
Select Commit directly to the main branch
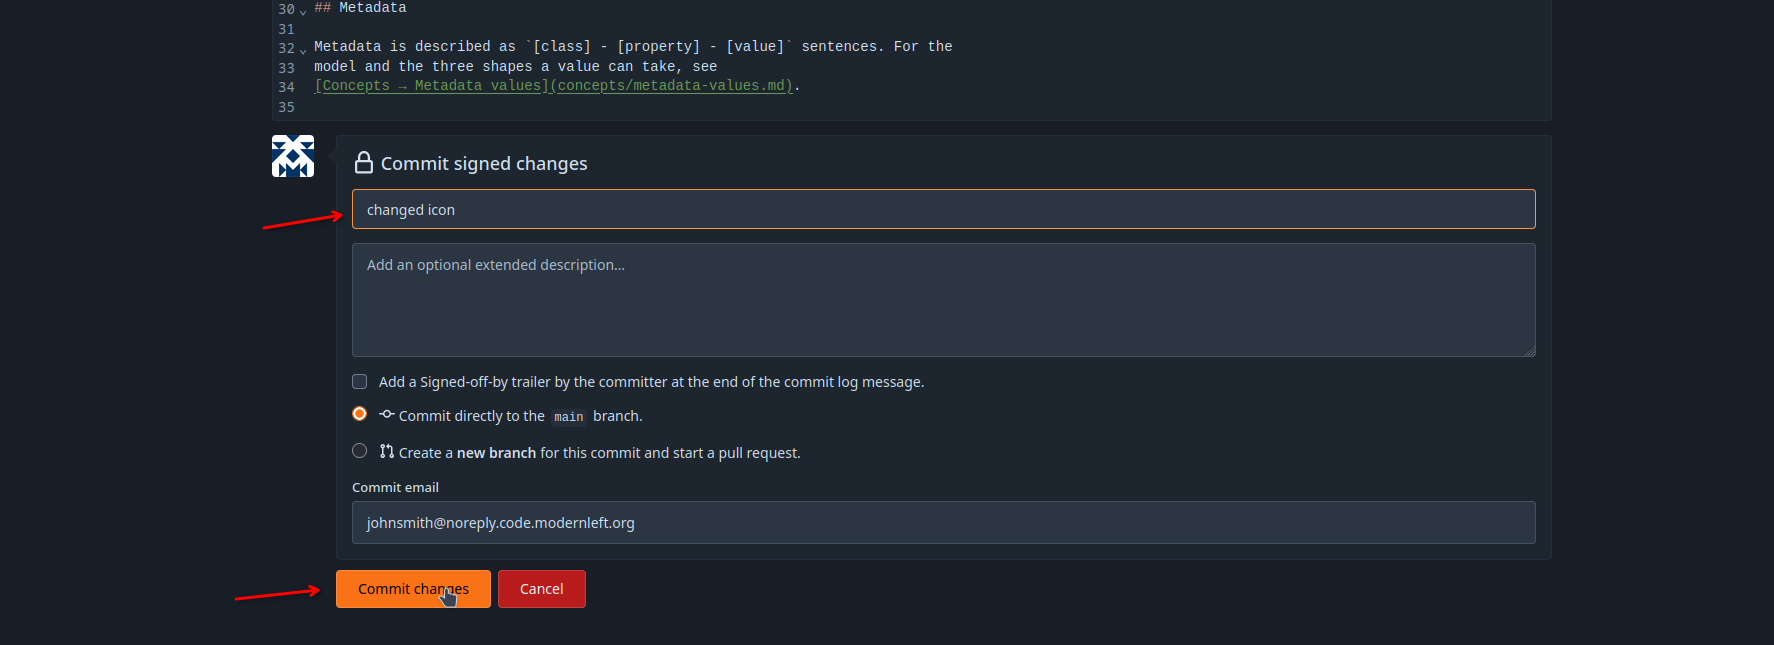pos(360,414)
